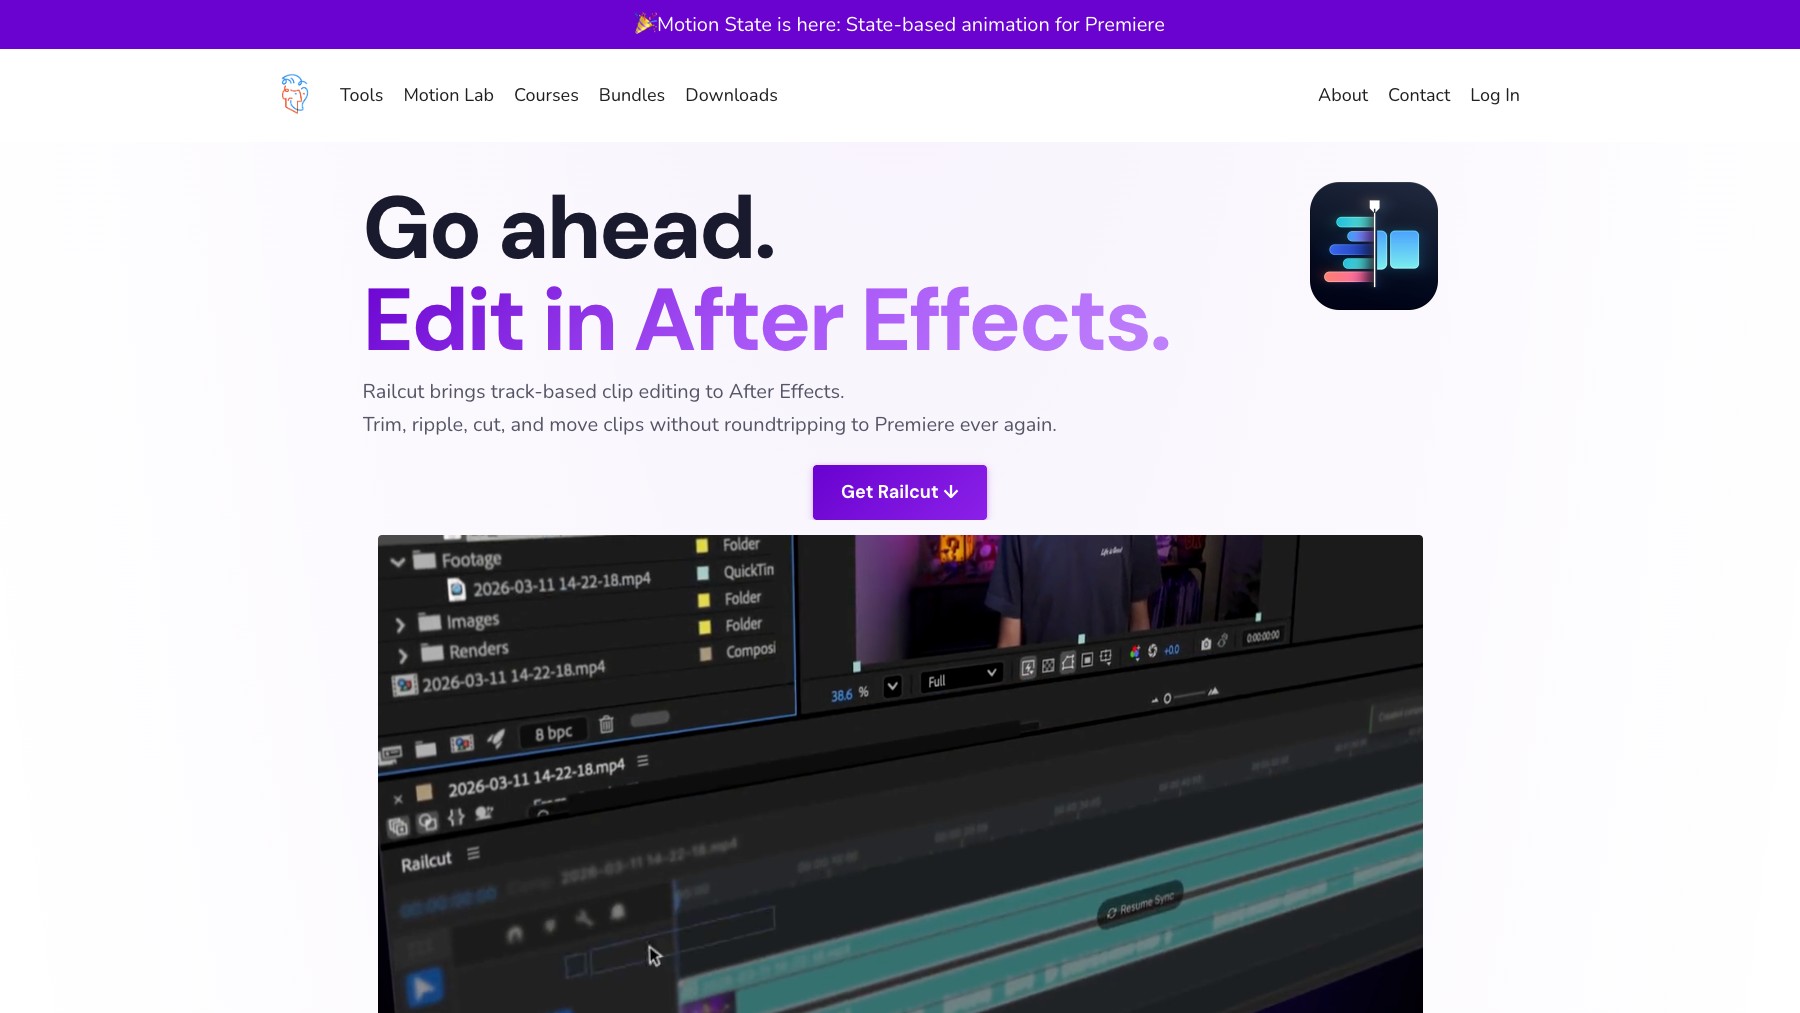
Task: Click the Get Railcut button
Action: pos(900,492)
